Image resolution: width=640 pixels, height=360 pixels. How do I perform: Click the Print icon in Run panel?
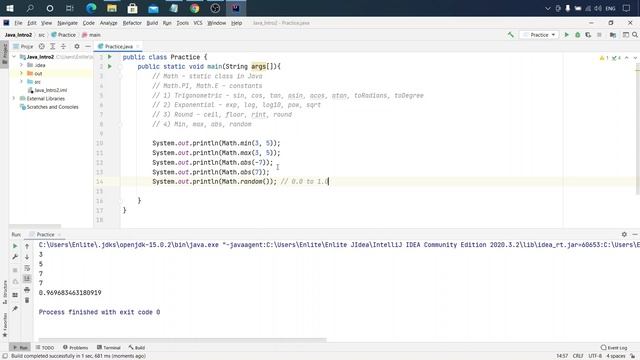(x=27, y=289)
